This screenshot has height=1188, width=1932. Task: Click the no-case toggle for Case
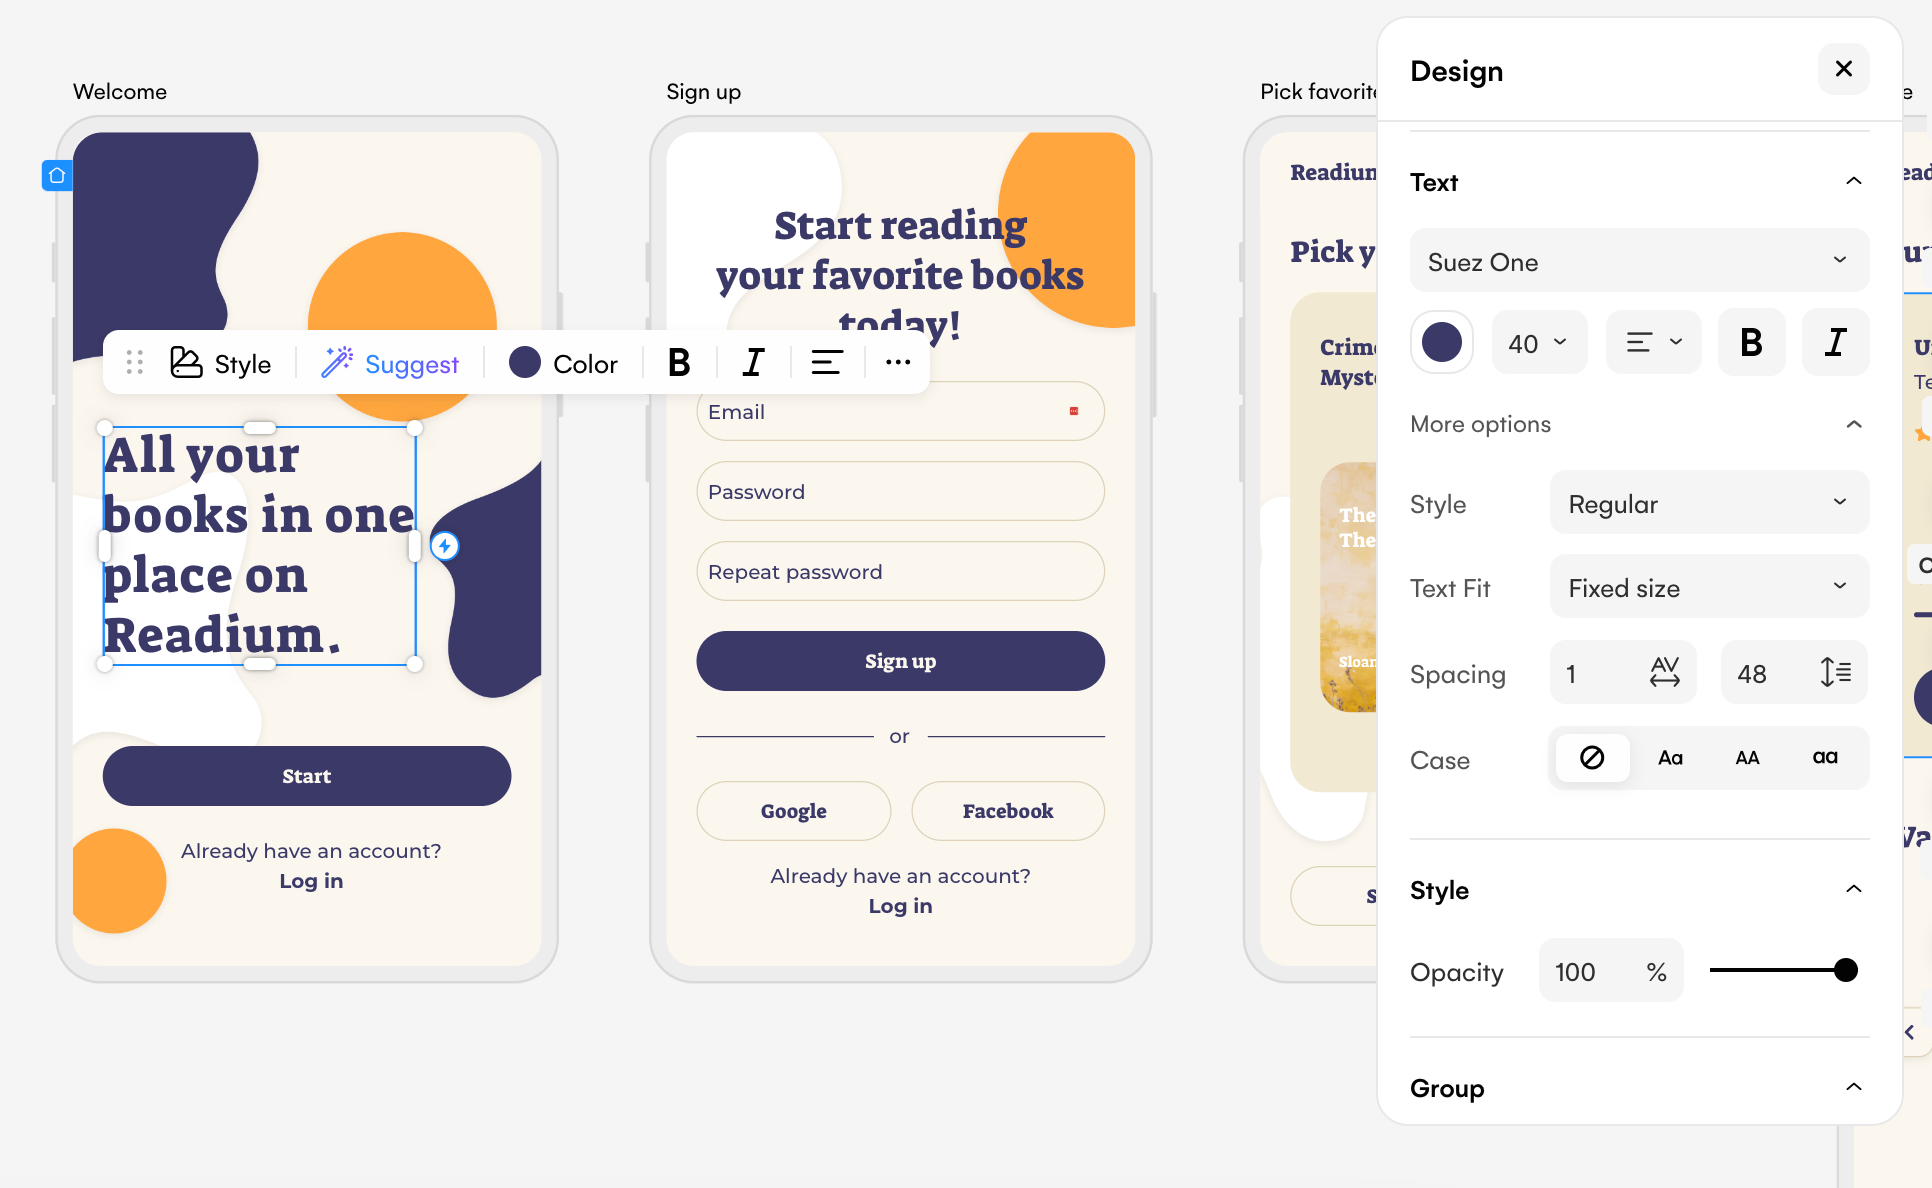(x=1591, y=756)
